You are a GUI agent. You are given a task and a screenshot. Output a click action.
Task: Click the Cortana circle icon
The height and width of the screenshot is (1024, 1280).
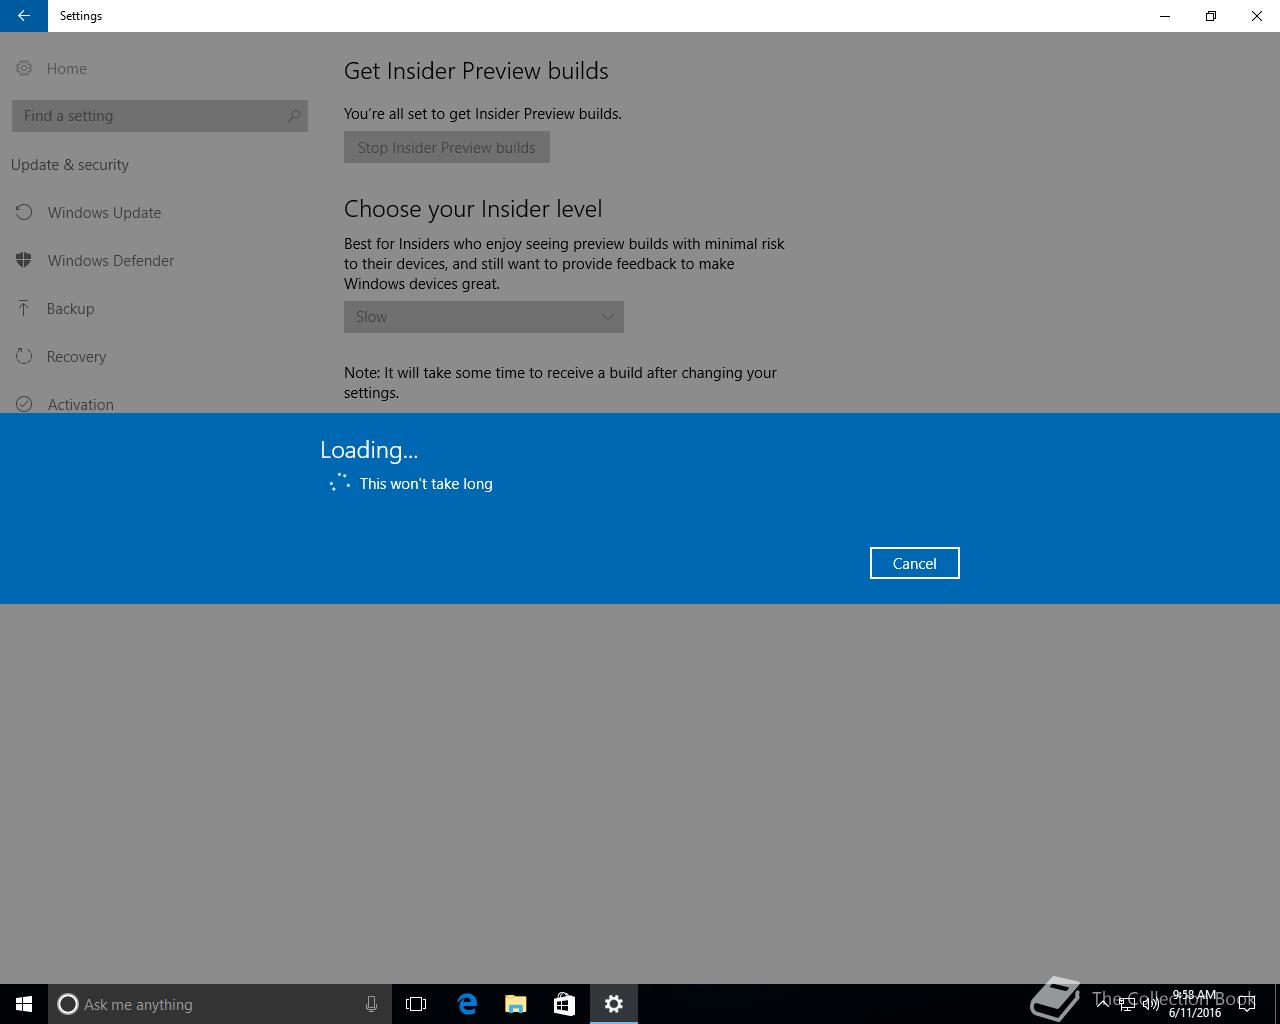68,1004
